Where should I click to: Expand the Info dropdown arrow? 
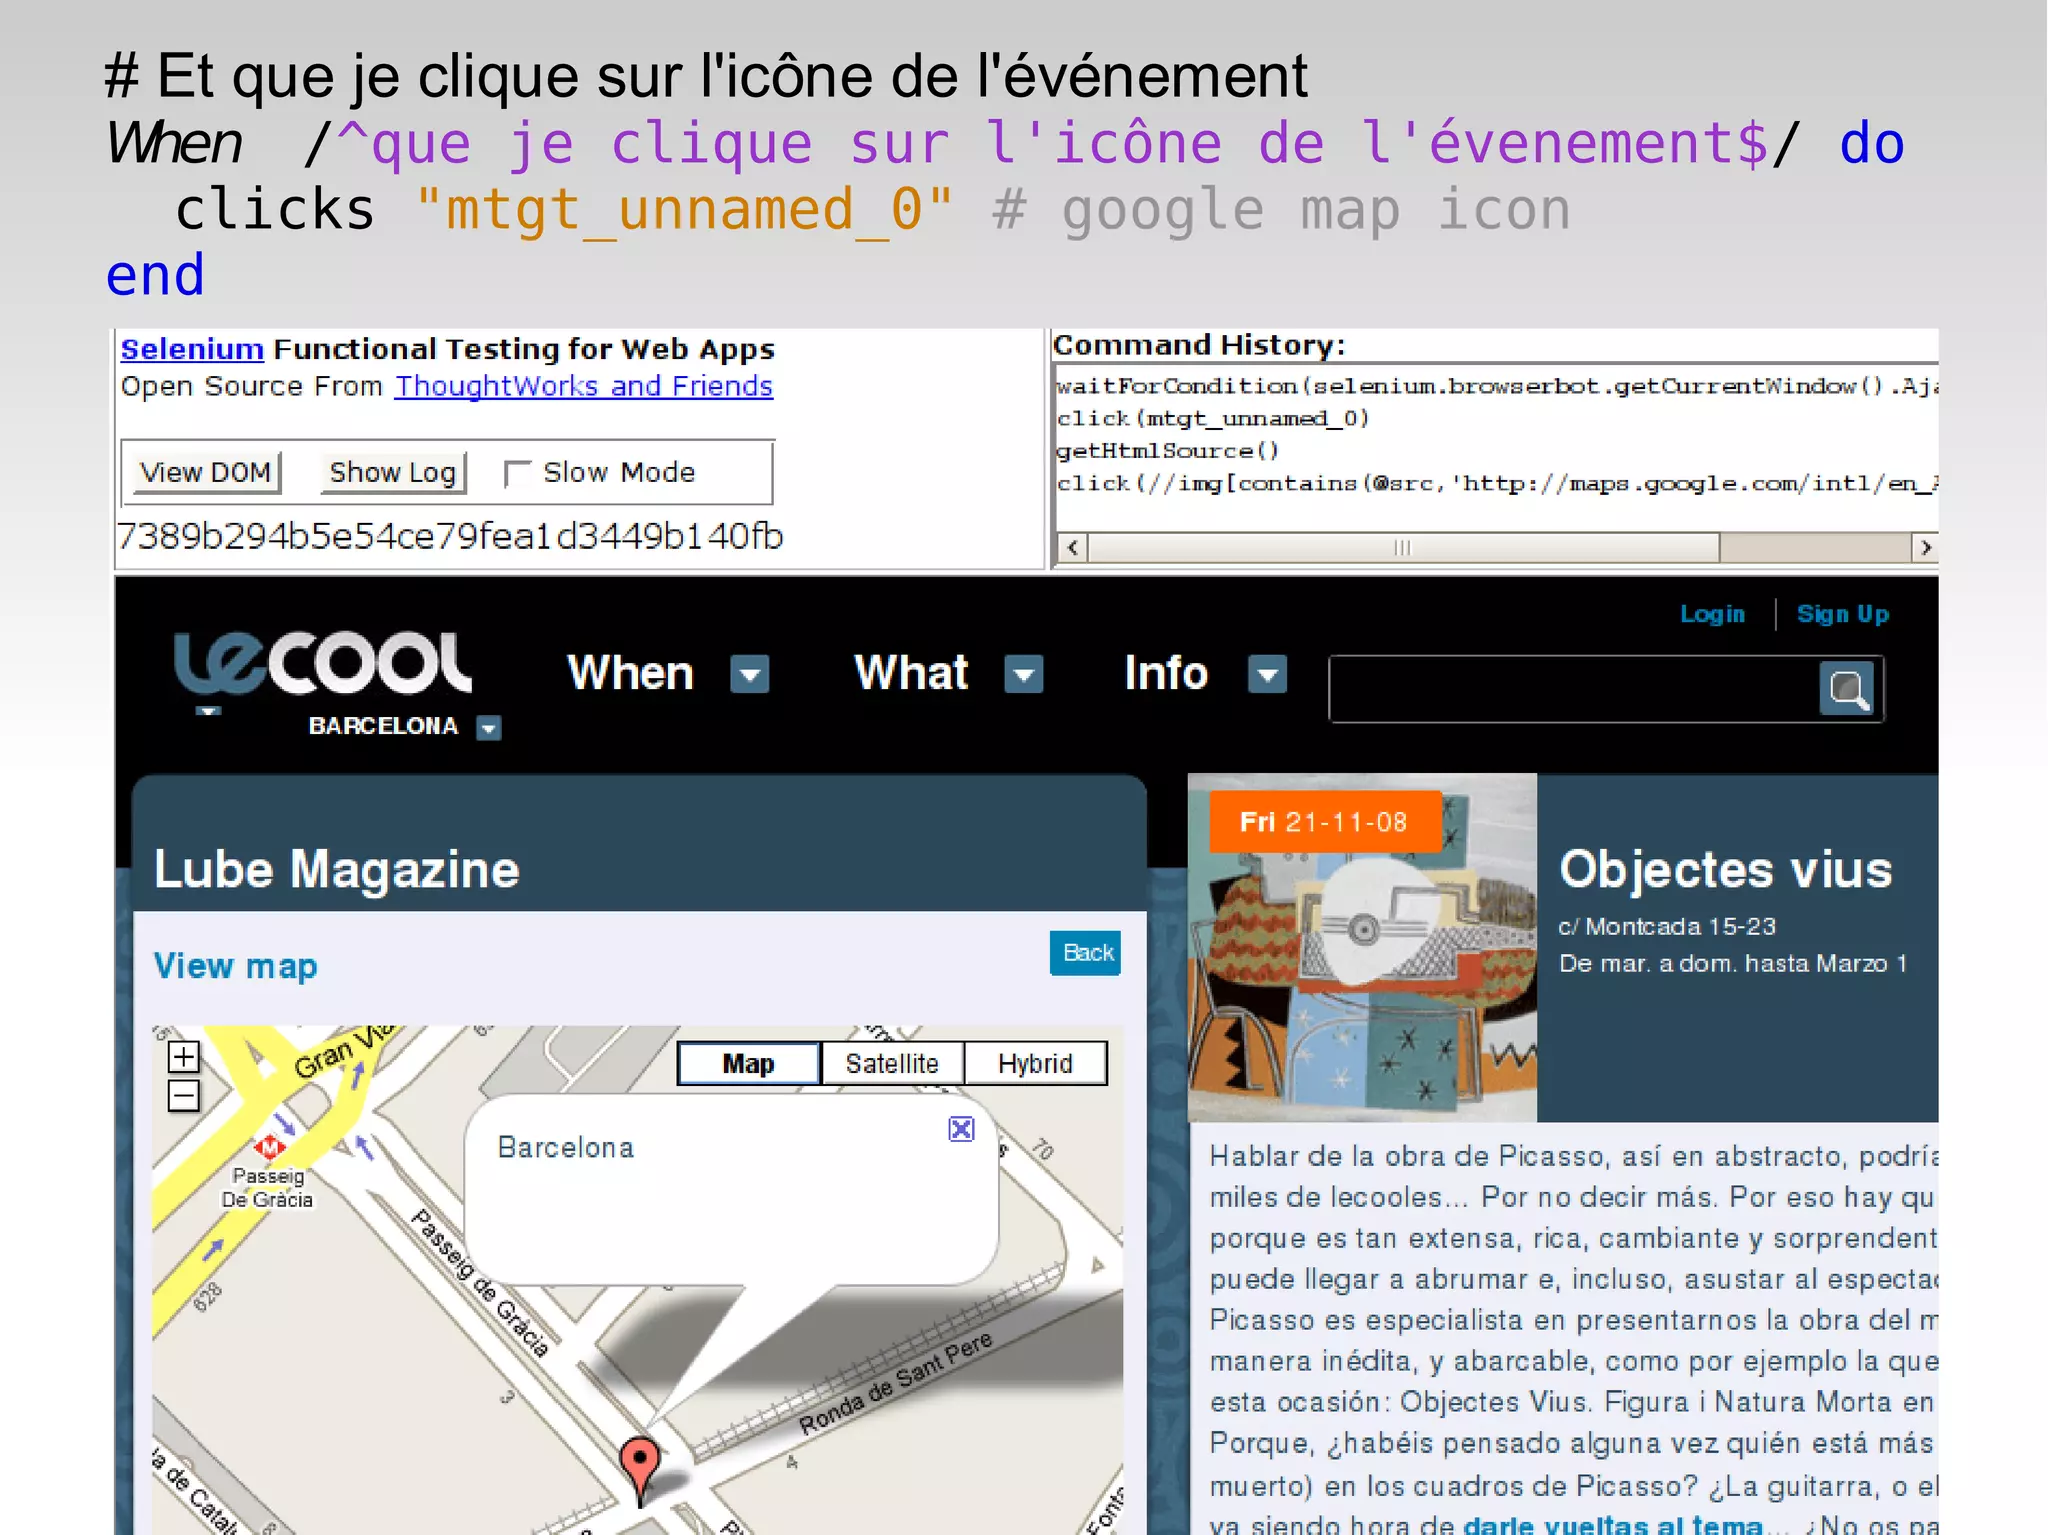tap(1267, 674)
